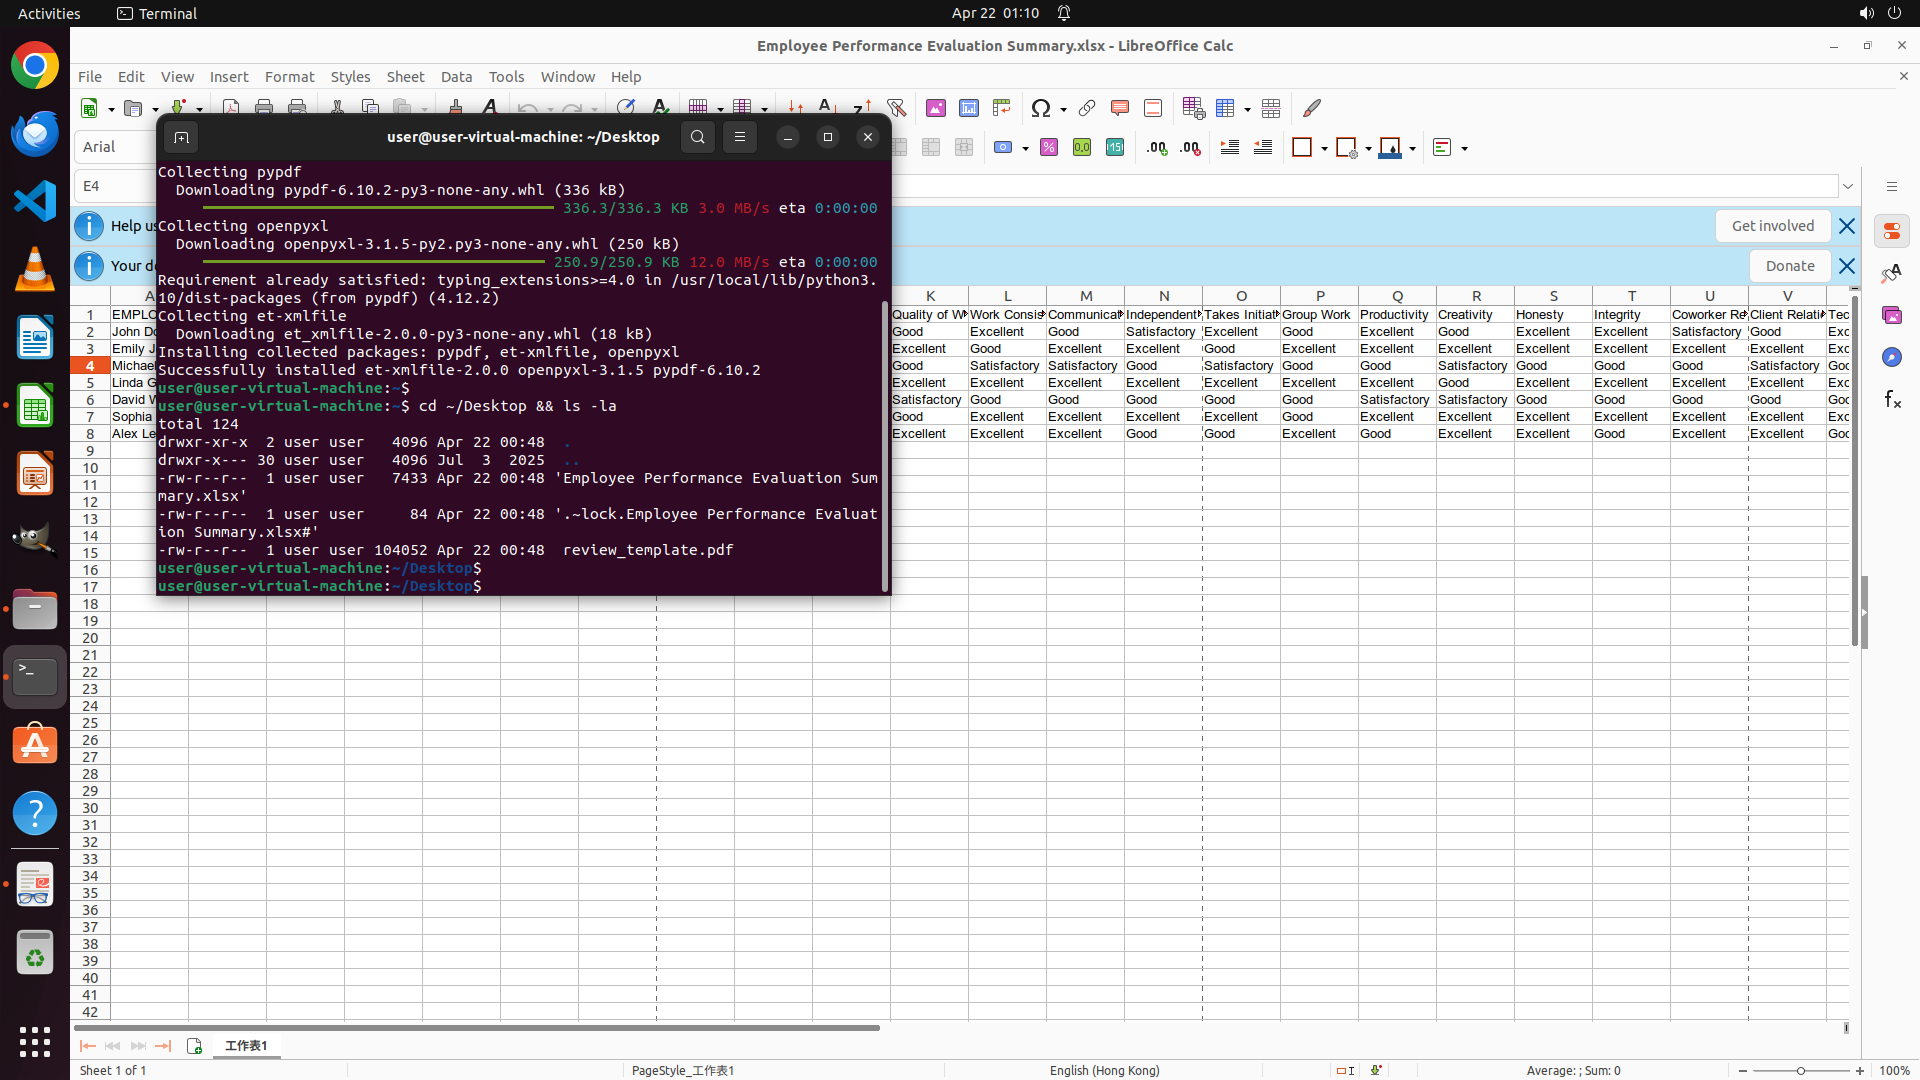Click the terminal search magnifier icon
The image size is (1920, 1080).
[698, 137]
